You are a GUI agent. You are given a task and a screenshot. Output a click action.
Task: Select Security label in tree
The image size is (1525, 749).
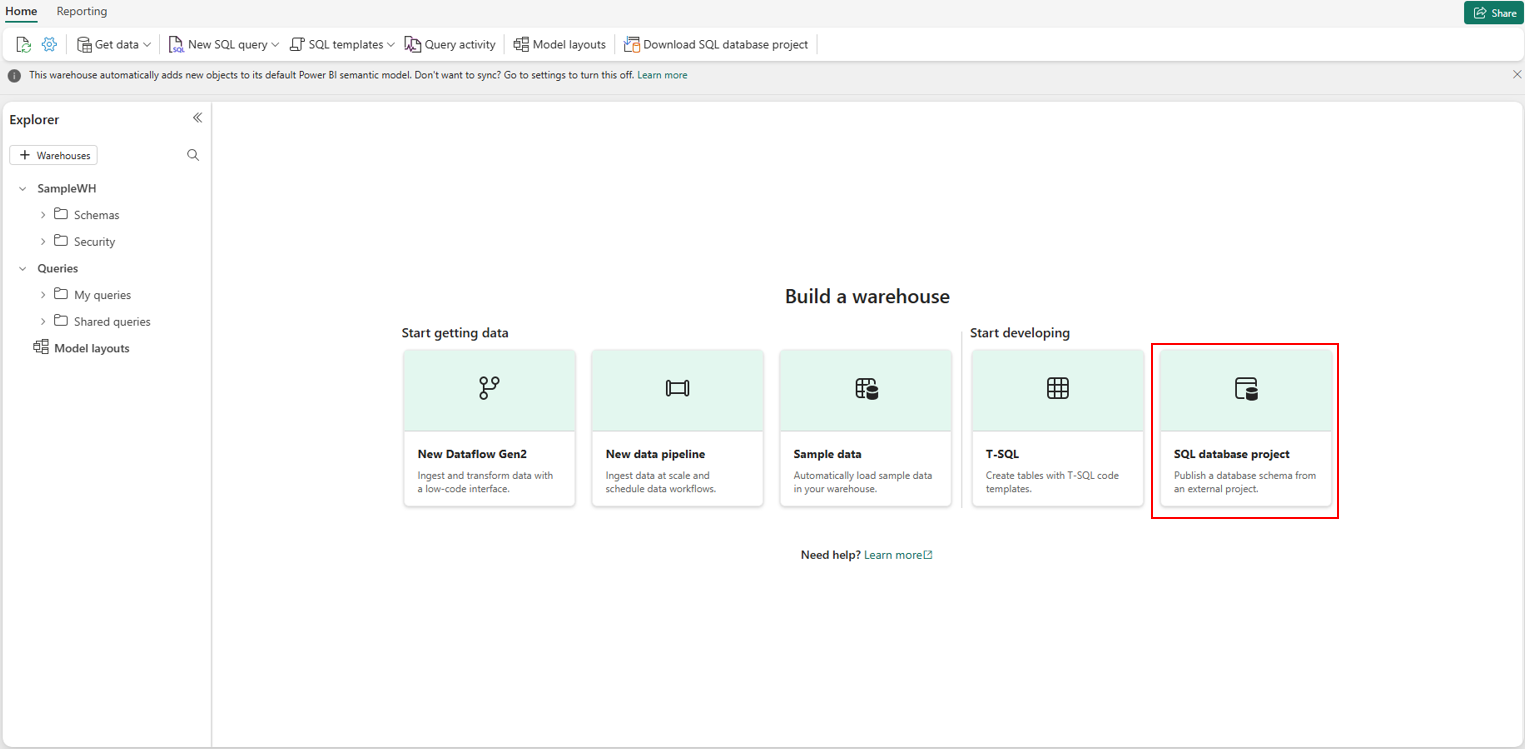pyautogui.click(x=95, y=242)
